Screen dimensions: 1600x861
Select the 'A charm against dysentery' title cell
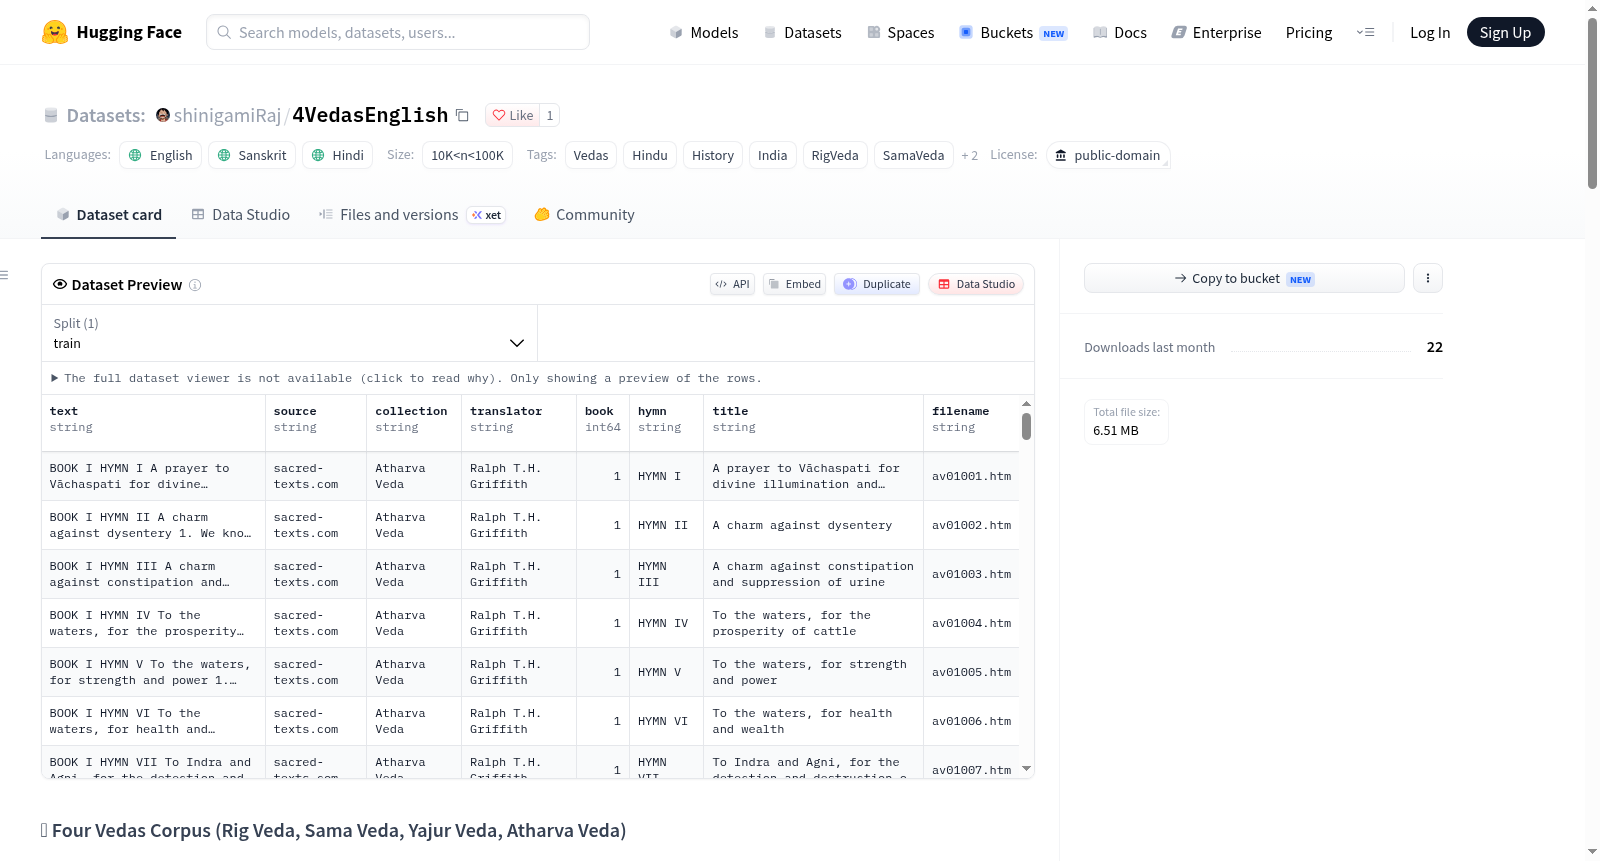[x=814, y=525]
